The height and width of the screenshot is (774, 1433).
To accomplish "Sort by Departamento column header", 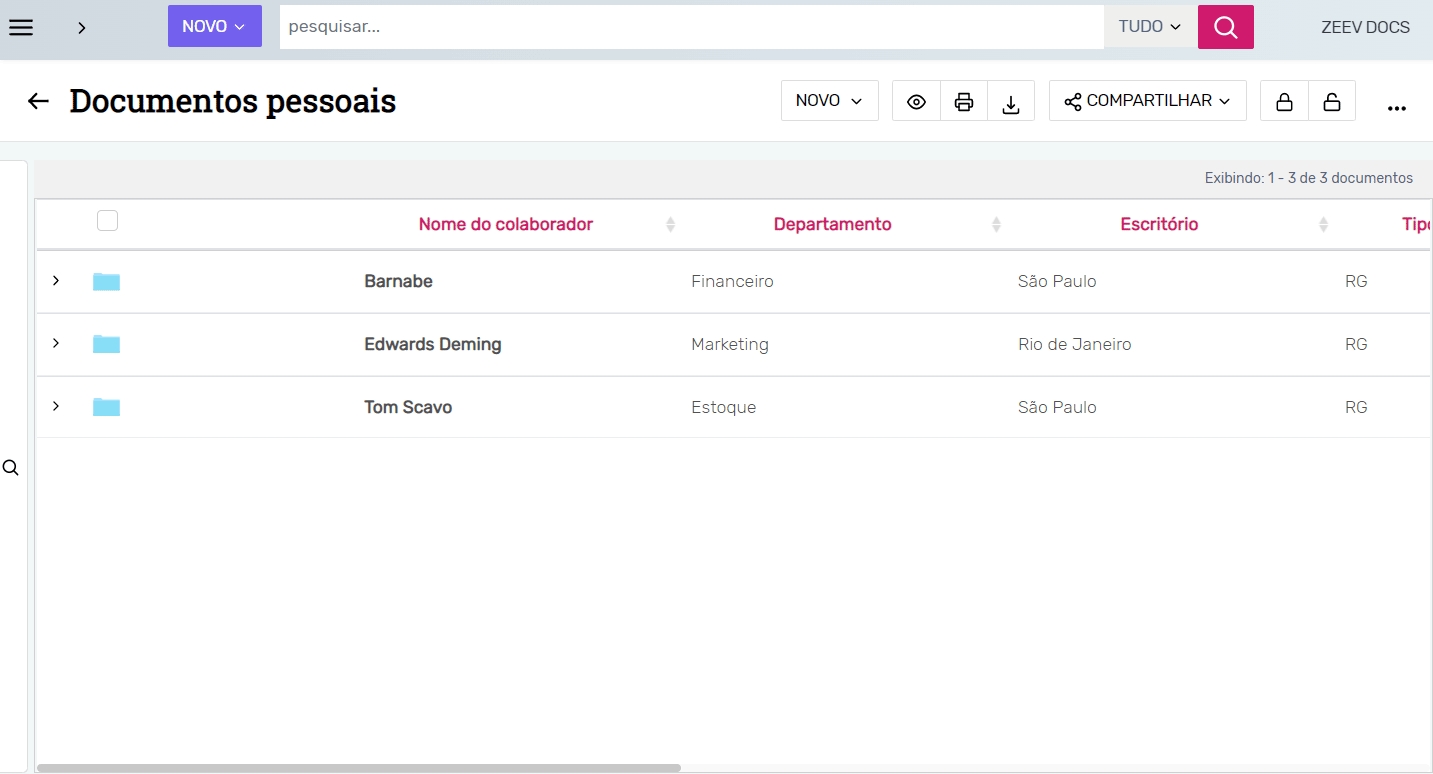I will 832,224.
